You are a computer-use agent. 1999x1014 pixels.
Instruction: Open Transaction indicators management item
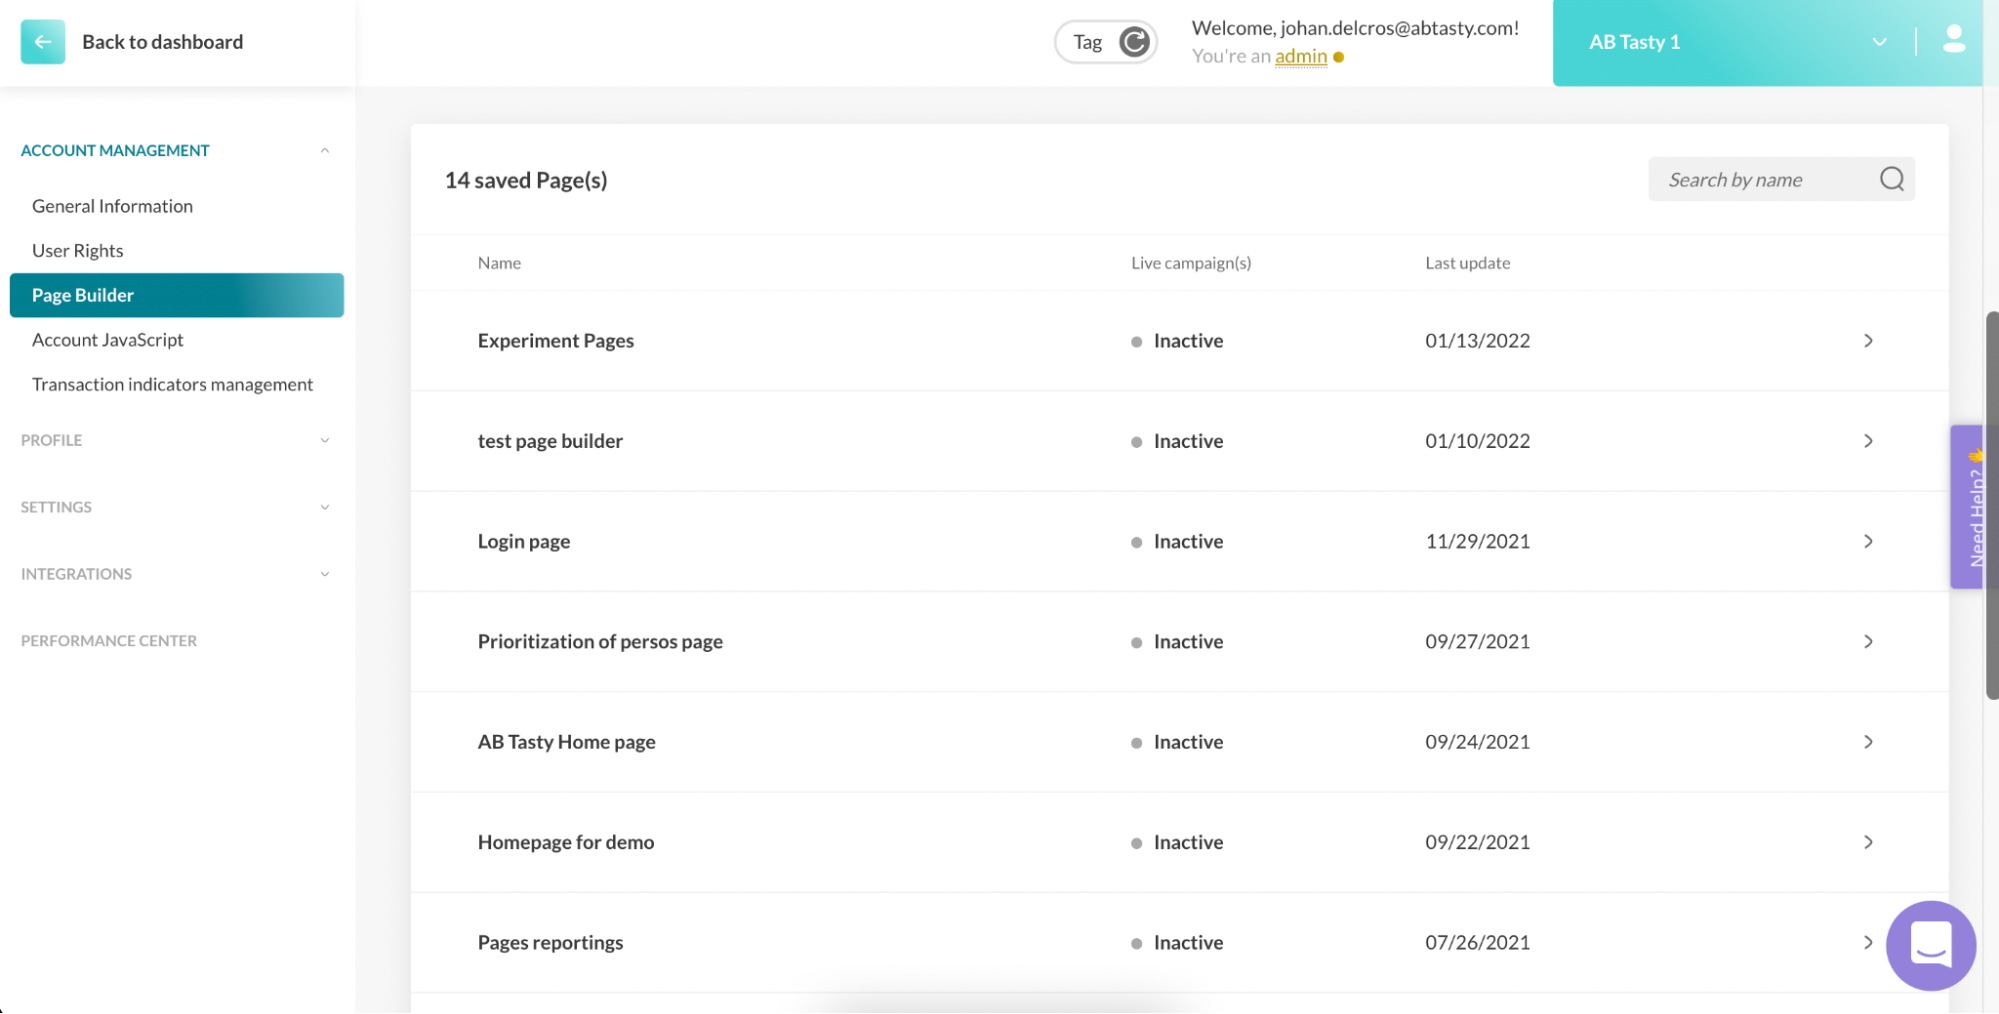[x=172, y=384]
